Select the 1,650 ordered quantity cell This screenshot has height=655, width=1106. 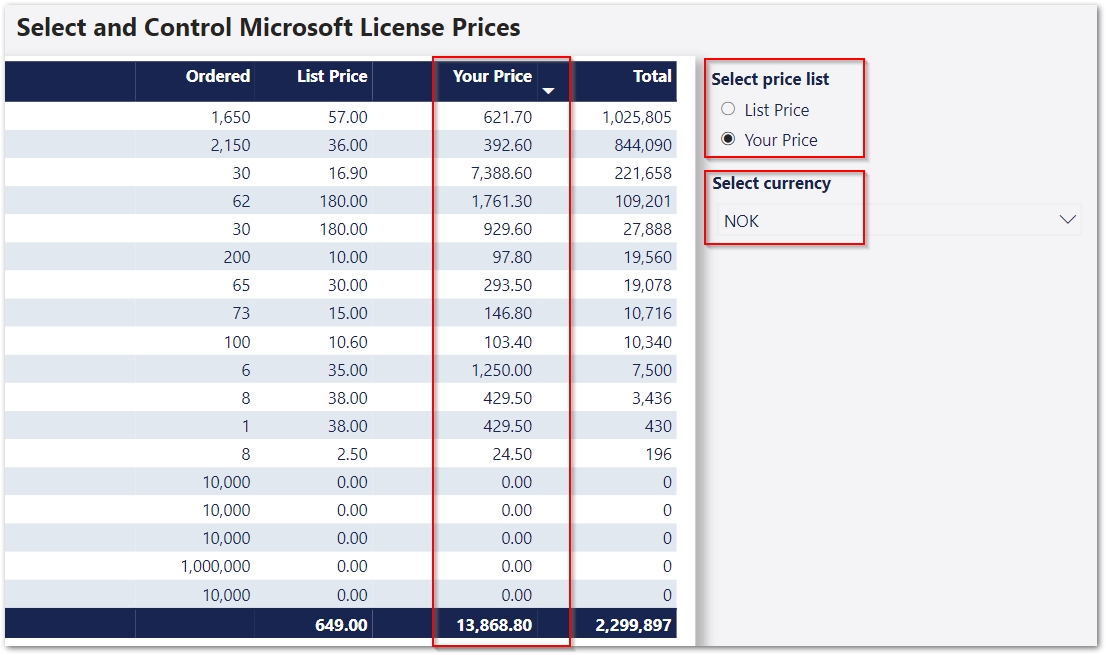[x=231, y=117]
